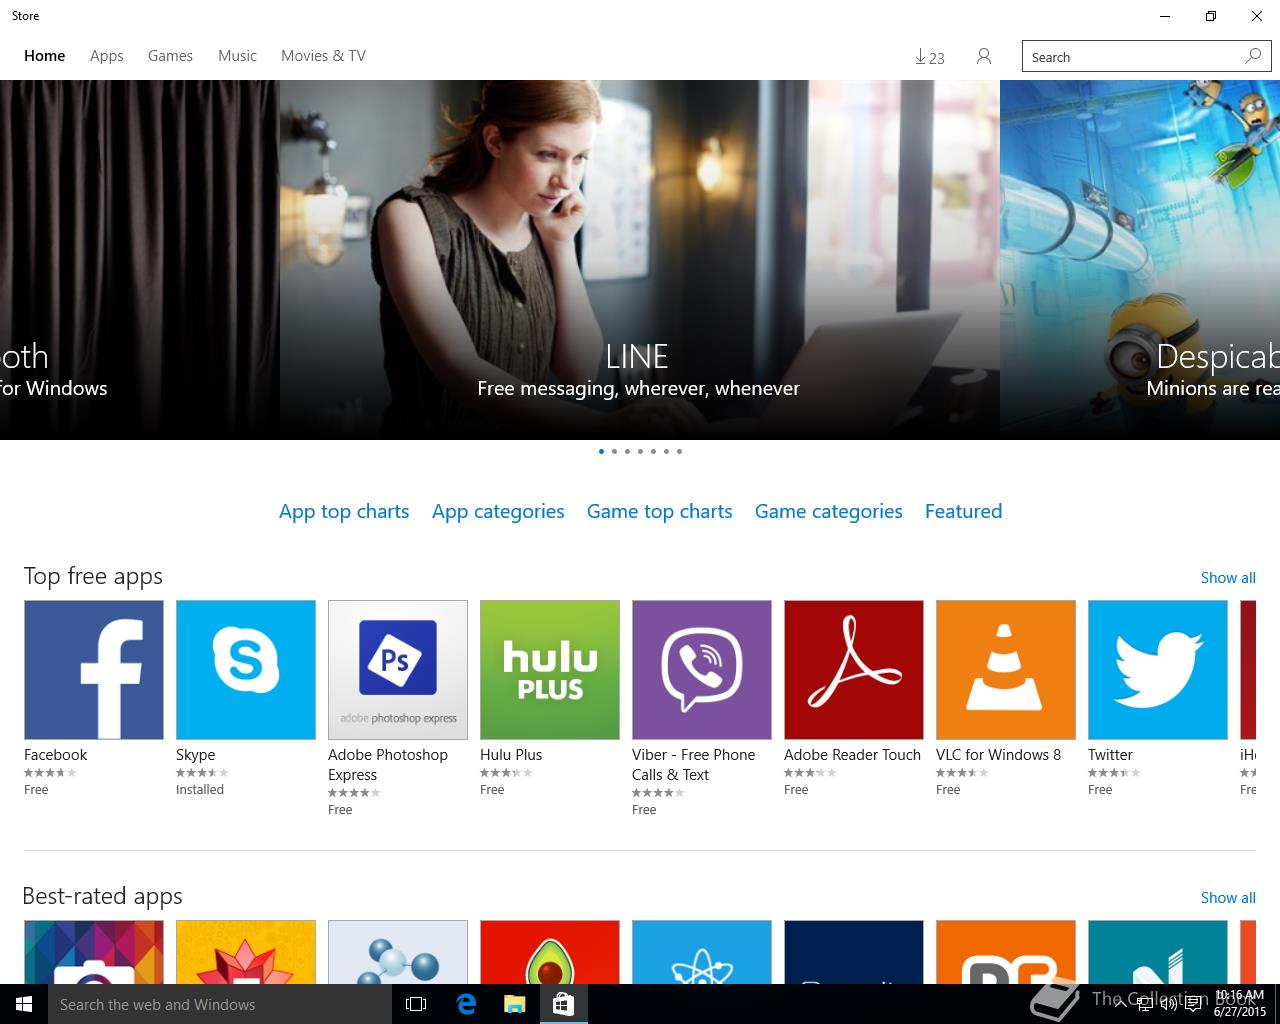Open the camera app tile in Best-rated apps

pos(94,952)
